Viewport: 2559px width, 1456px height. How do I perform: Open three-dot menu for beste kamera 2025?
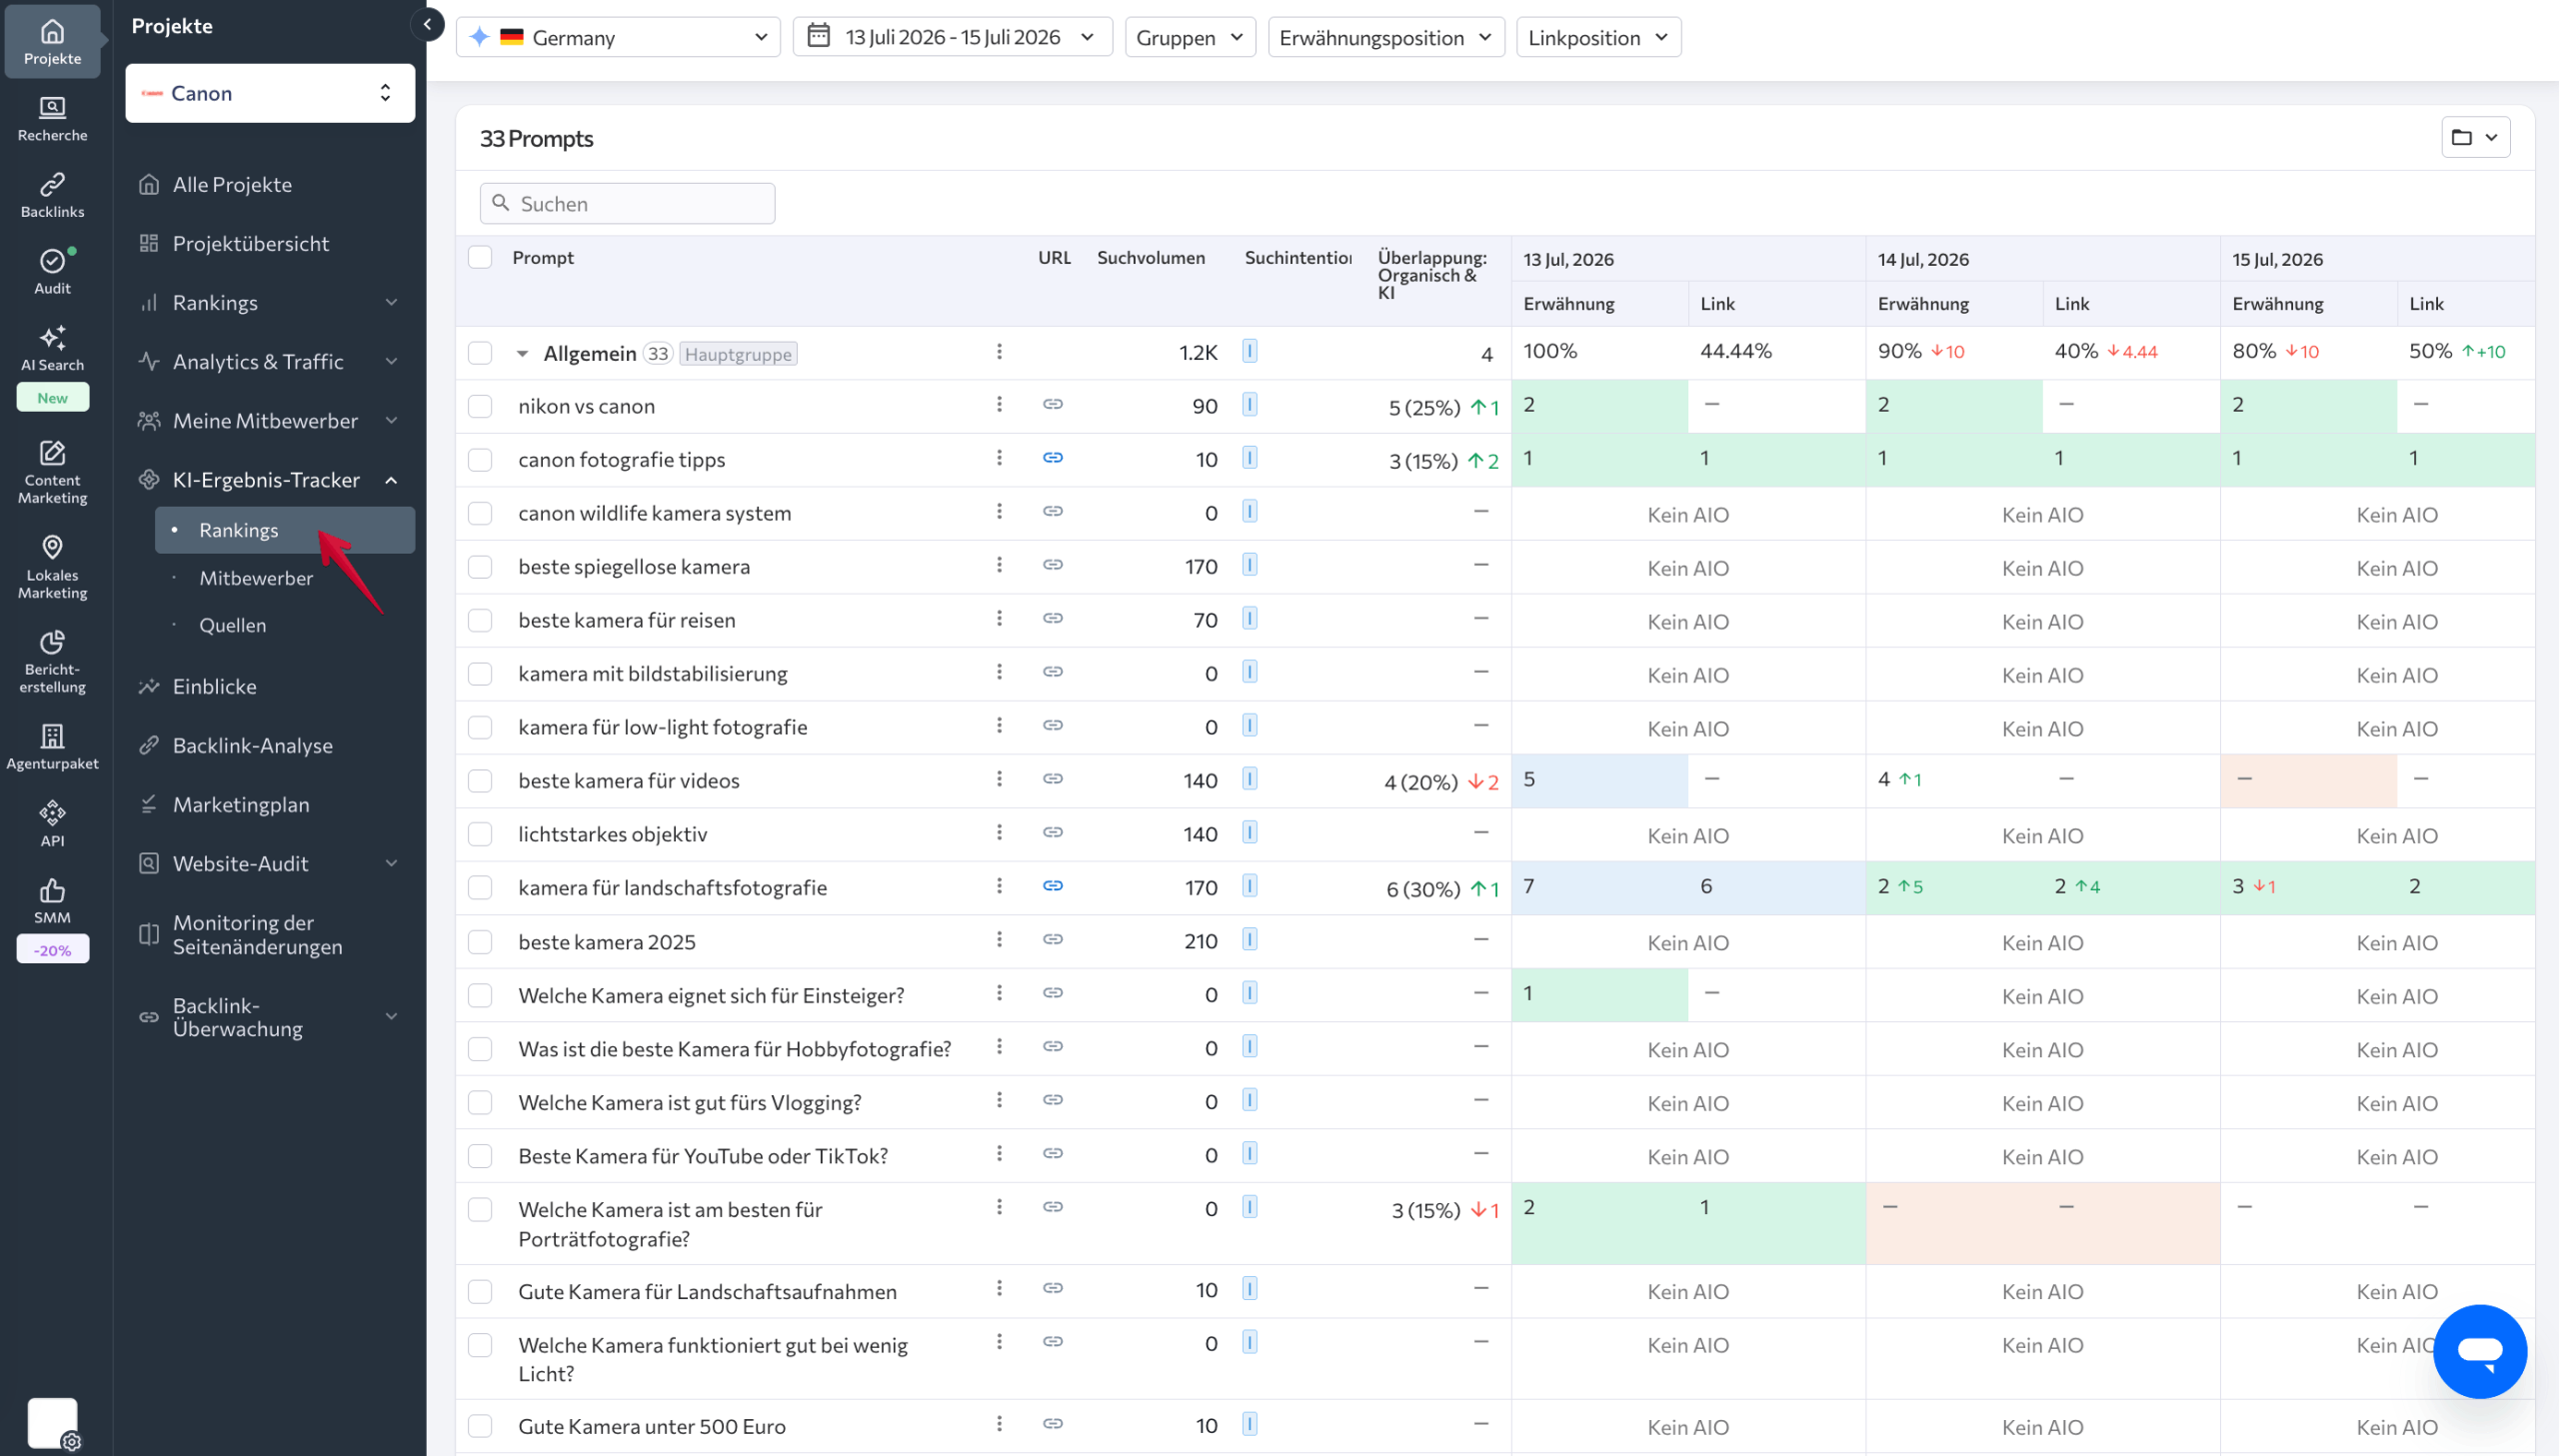[x=998, y=939]
